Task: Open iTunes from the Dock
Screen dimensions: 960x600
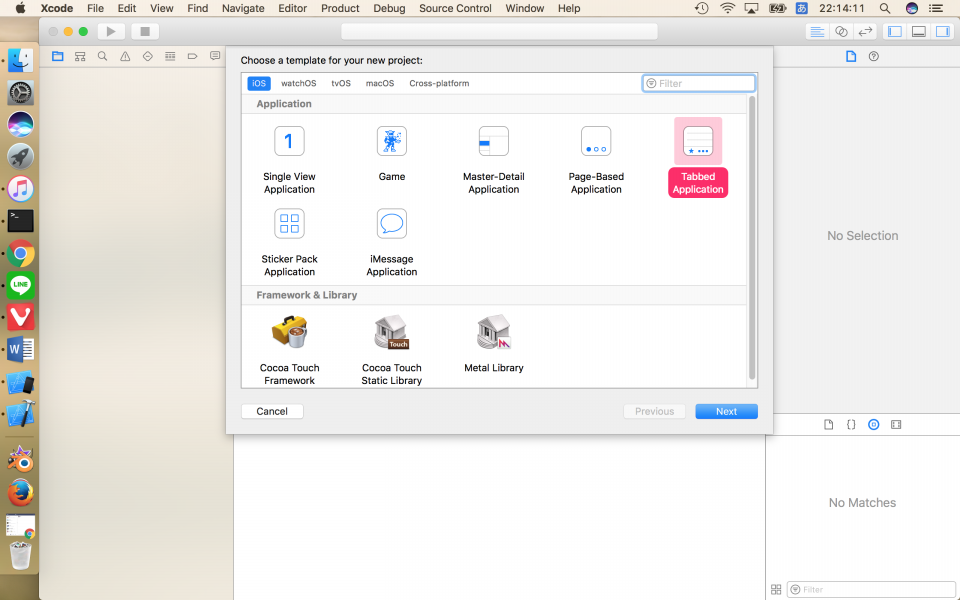Action: [x=20, y=189]
